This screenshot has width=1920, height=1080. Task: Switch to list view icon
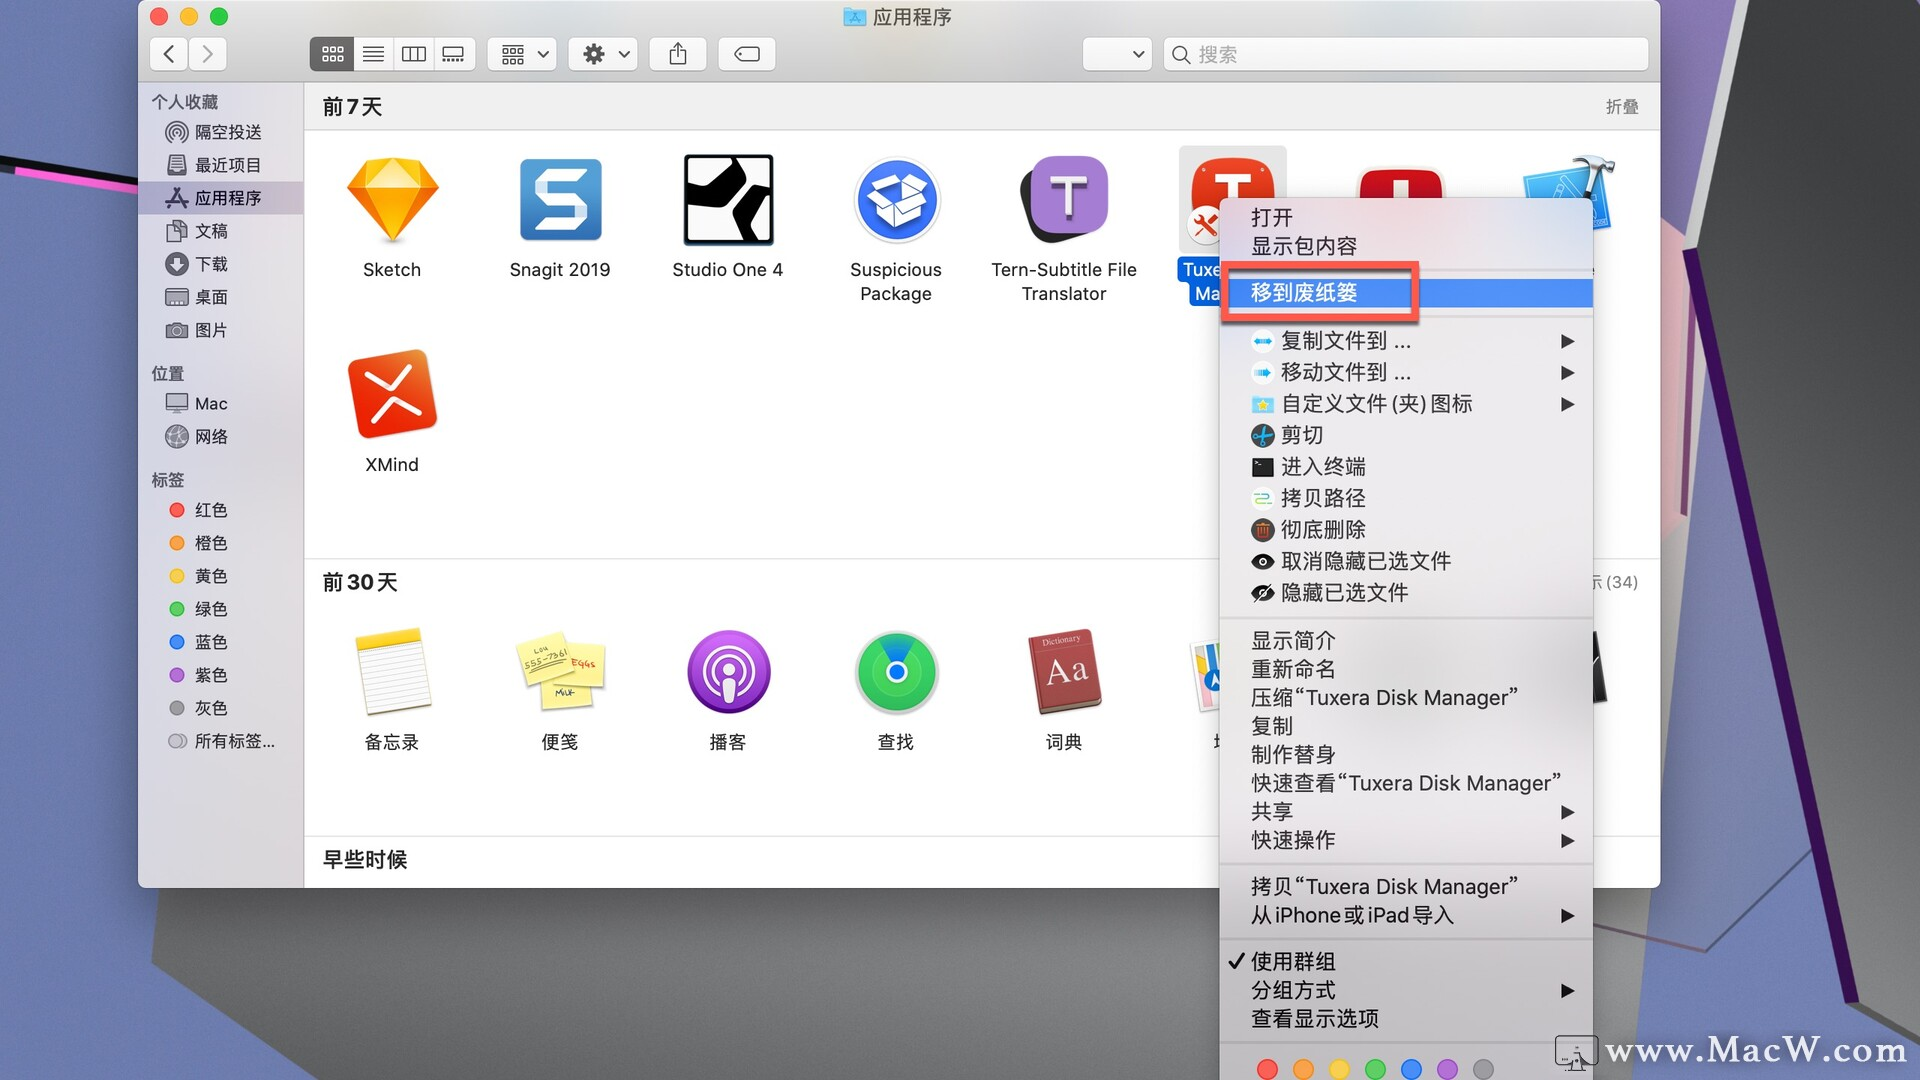click(x=373, y=54)
